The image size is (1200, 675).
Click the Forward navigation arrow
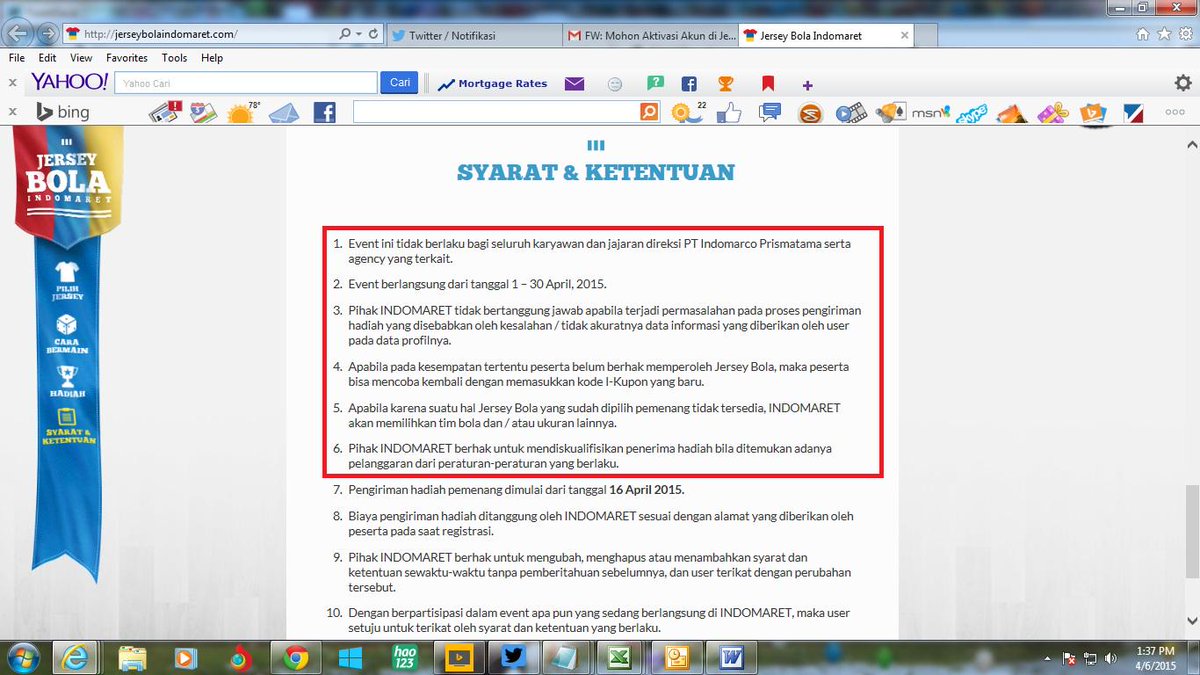point(47,34)
